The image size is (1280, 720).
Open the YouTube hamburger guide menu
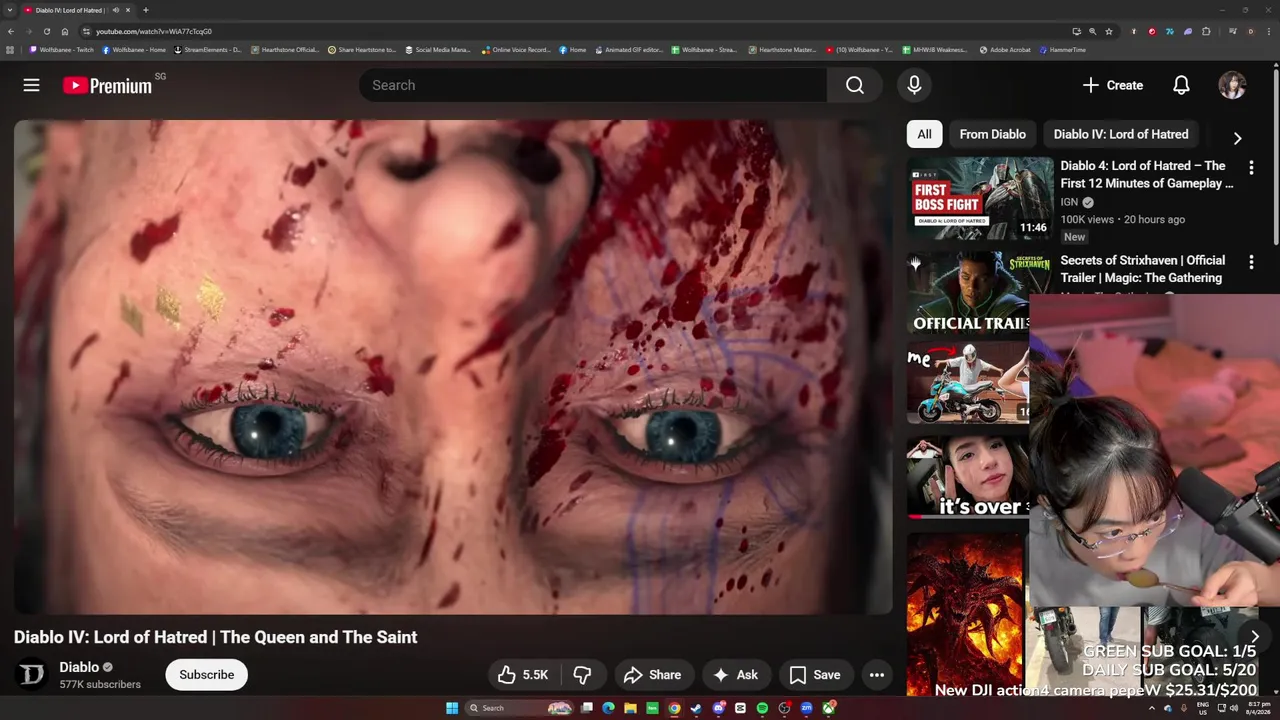(31, 85)
